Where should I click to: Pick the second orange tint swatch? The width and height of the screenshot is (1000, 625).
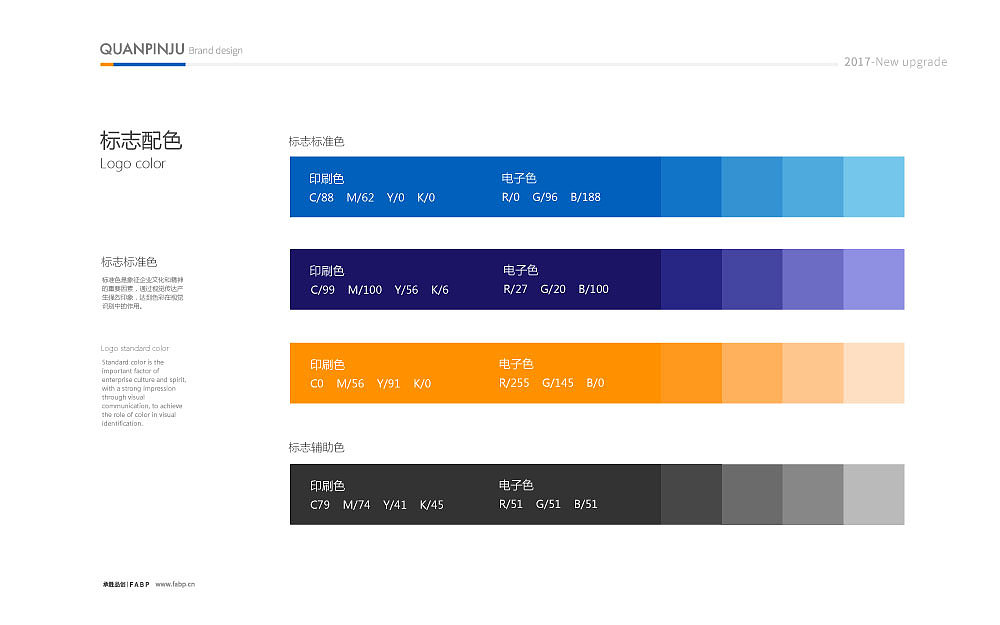752,373
